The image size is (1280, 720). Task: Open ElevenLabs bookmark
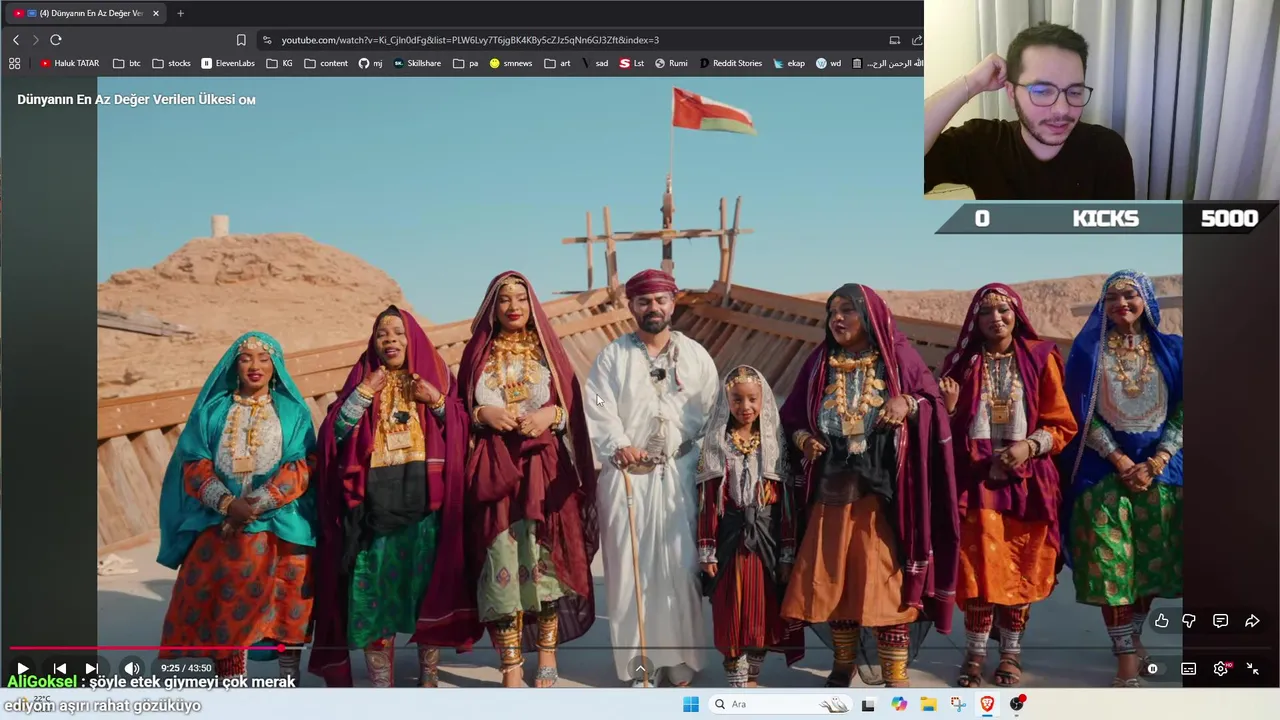228,63
